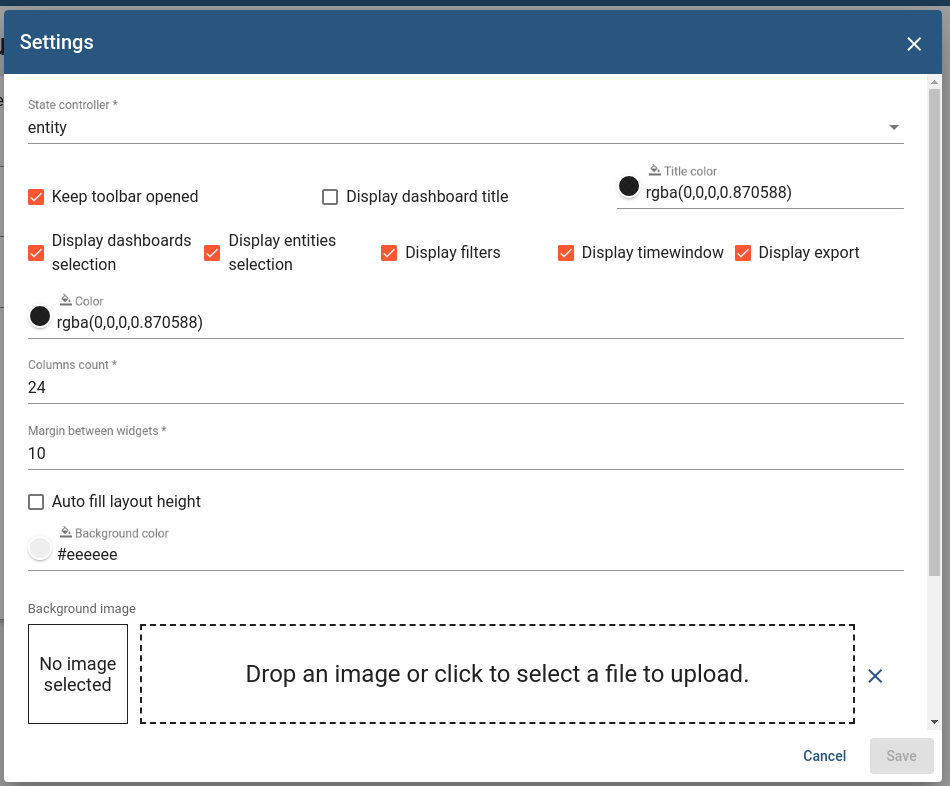The width and height of the screenshot is (950, 786).
Task: Click the upload icon beside the Color label
Action: click(x=66, y=300)
